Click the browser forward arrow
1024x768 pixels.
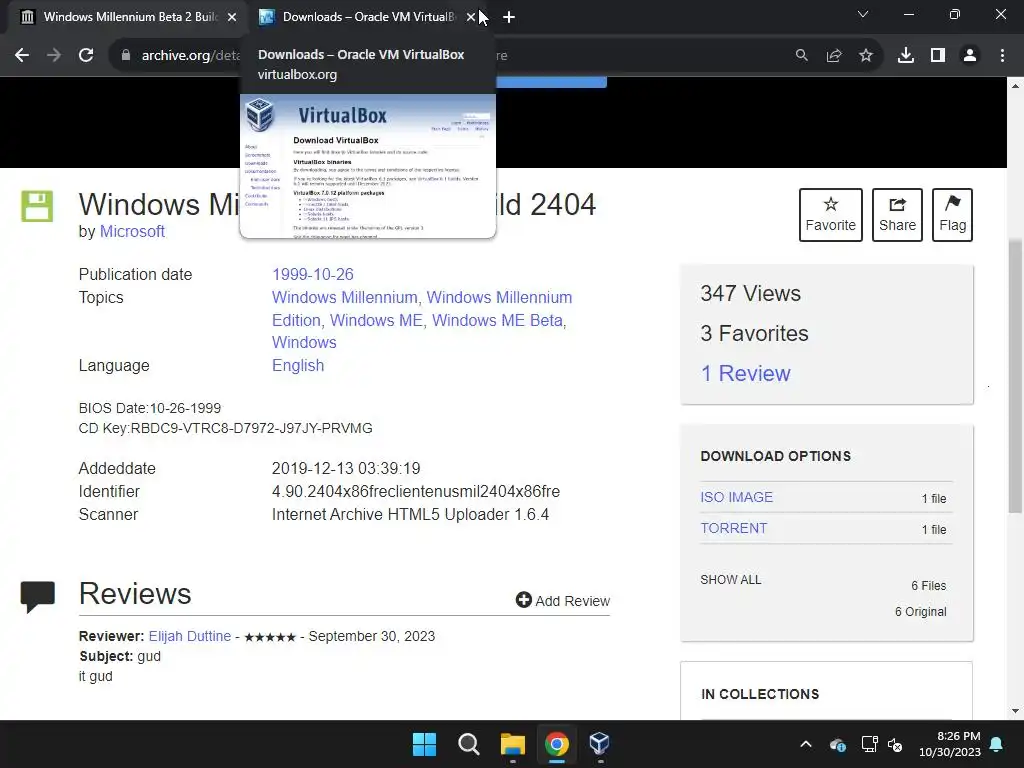(x=54, y=56)
